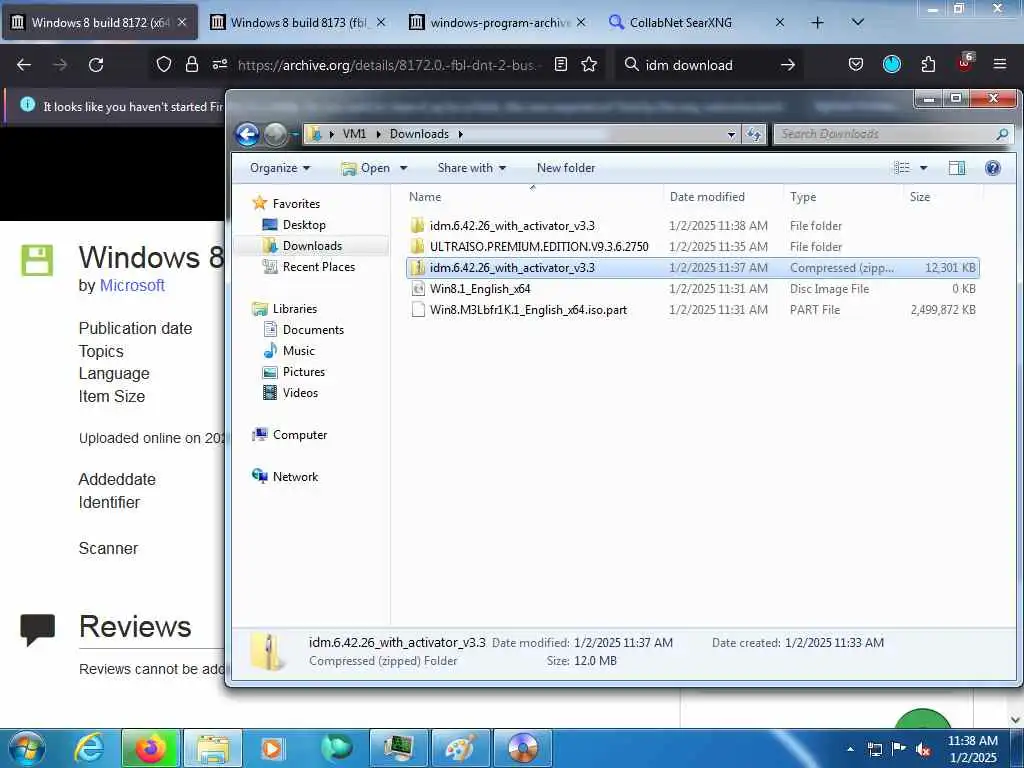Open Firefox tracking protection shield
1024x768 pixels.
coord(164,64)
